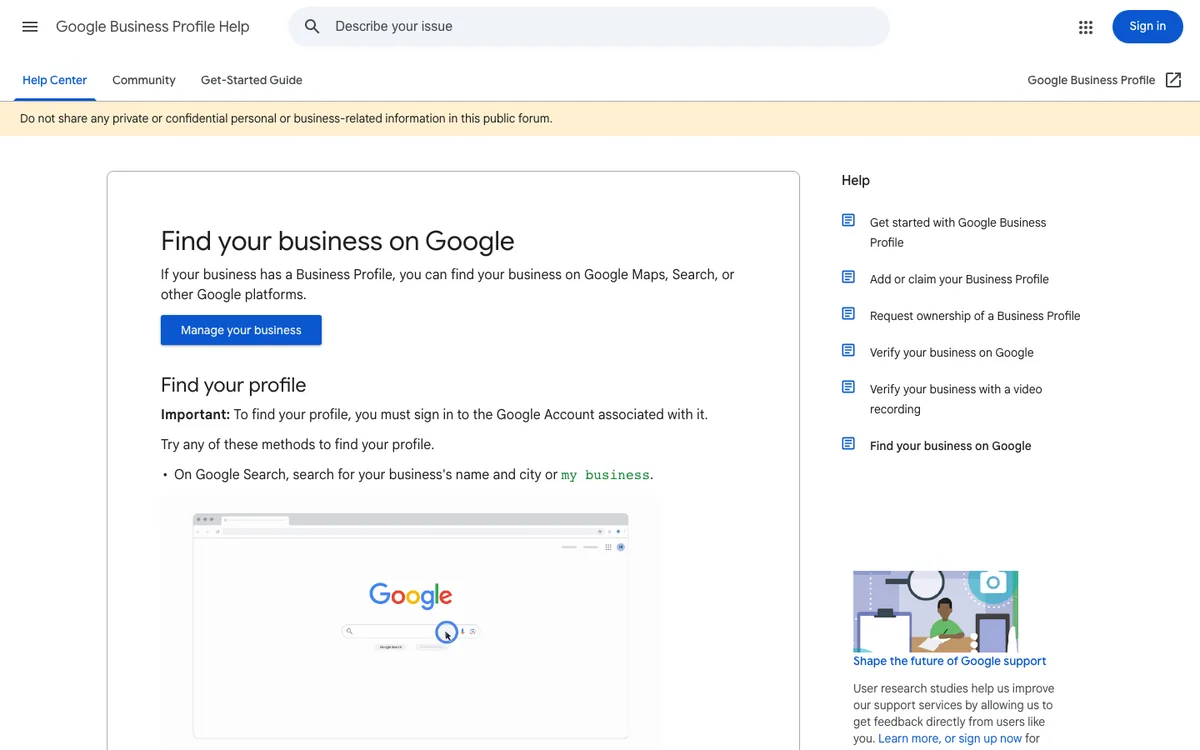The width and height of the screenshot is (1200, 750).
Task: Click the Manage your business button
Action: pos(241,330)
